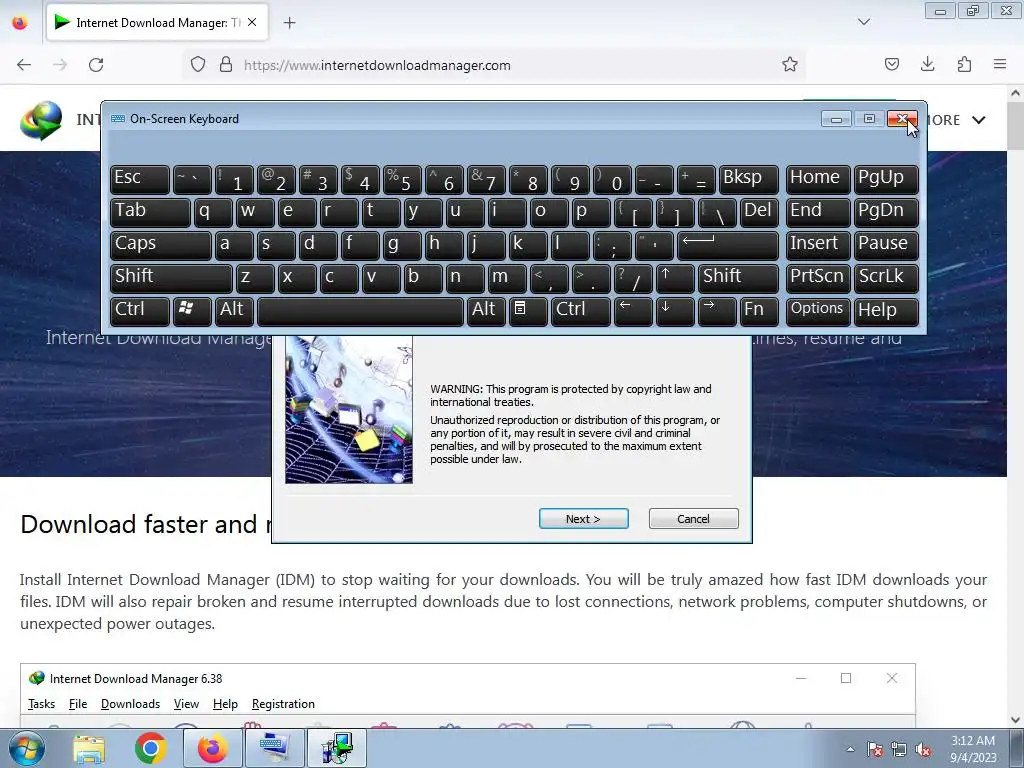Image resolution: width=1024 pixels, height=768 pixels.
Task: Click the Esc key on On-Screen Keyboard
Action: click(140, 179)
